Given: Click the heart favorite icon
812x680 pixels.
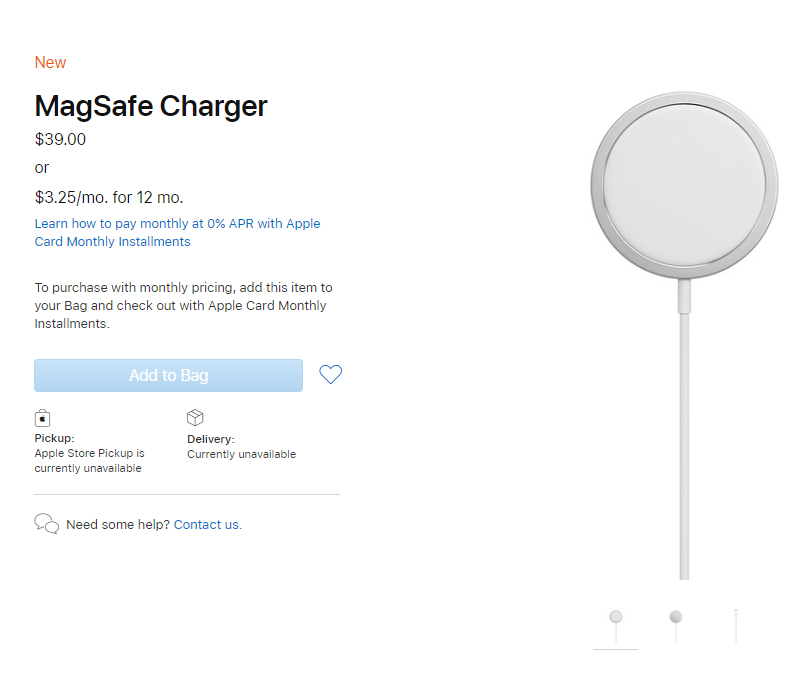Looking at the screenshot, I should pyautogui.click(x=330, y=375).
